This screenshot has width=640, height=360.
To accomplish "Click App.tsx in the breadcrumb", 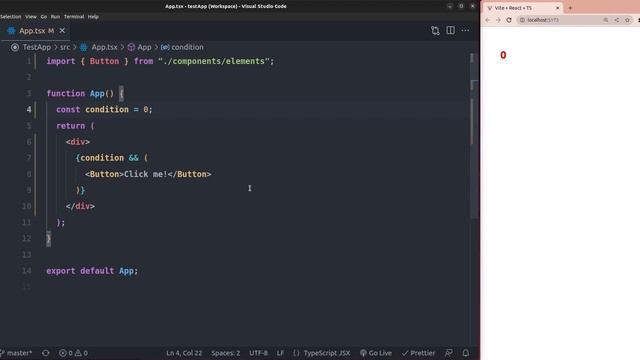I will click(x=104, y=47).
